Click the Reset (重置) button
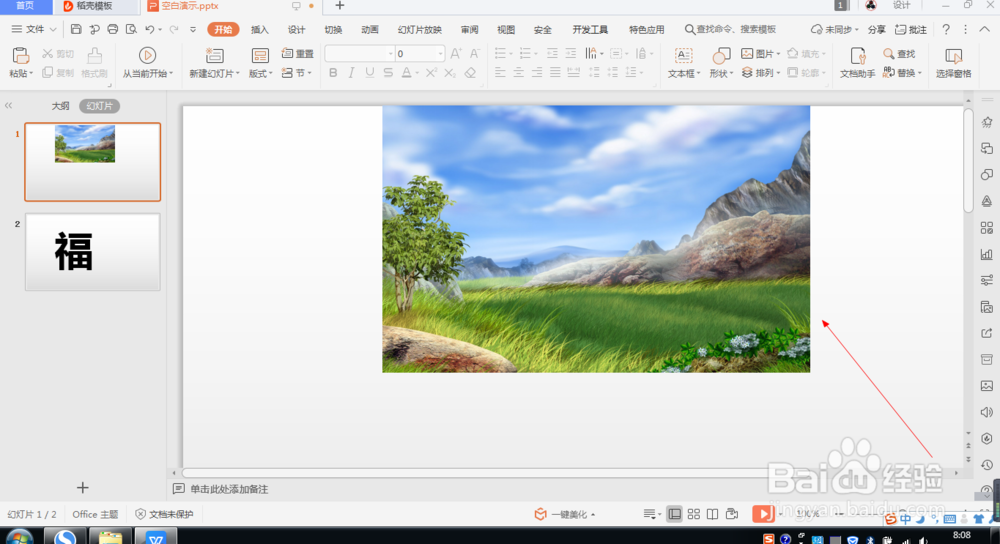This screenshot has width=1000, height=544. [298, 54]
